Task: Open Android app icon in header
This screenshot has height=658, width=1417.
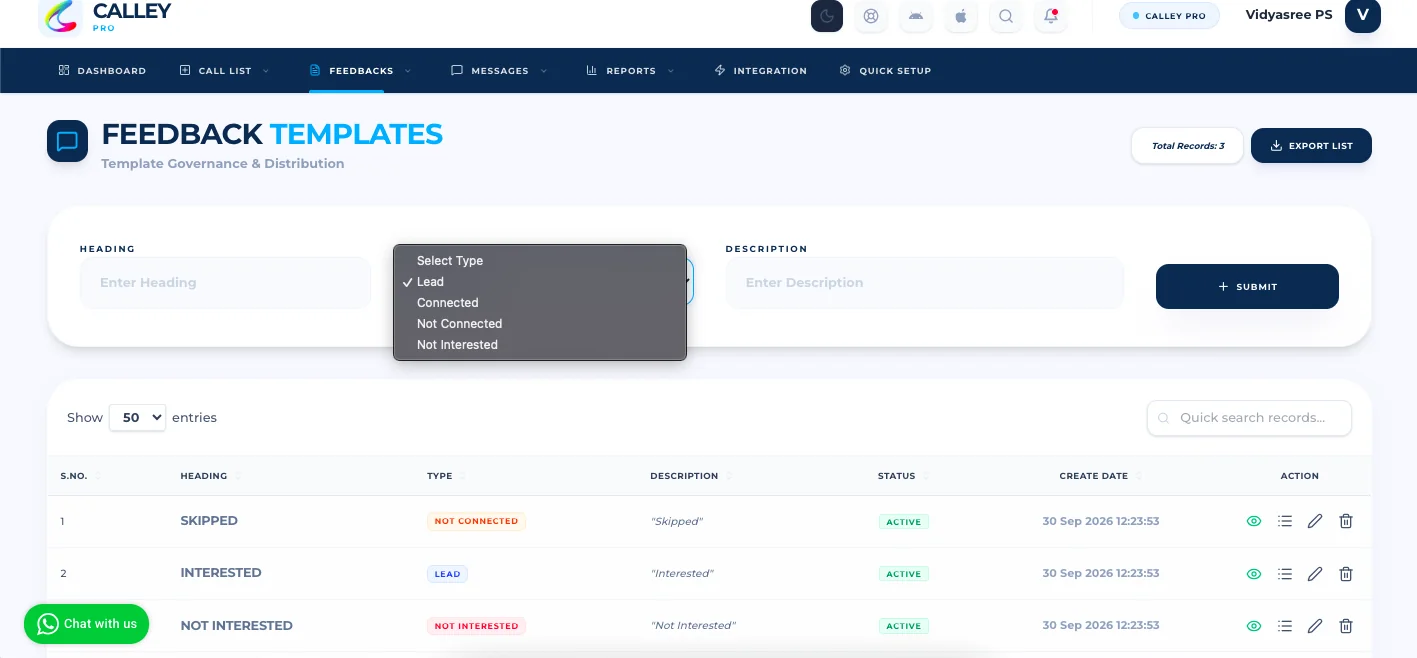Action: pyautogui.click(x=916, y=16)
